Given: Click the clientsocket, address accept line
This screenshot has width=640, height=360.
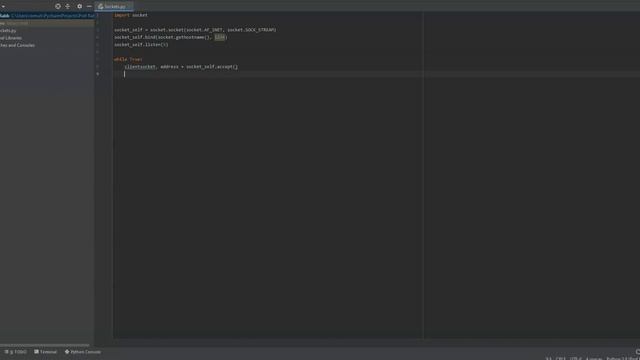Looking at the screenshot, I should [x=181, y=67].
